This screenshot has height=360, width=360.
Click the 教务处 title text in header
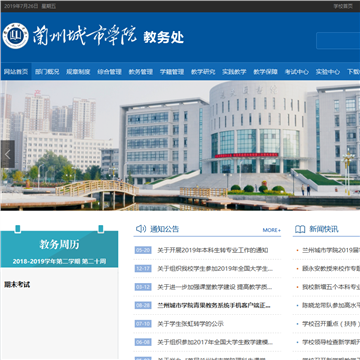pyautogui.click(x=164, y=37)
